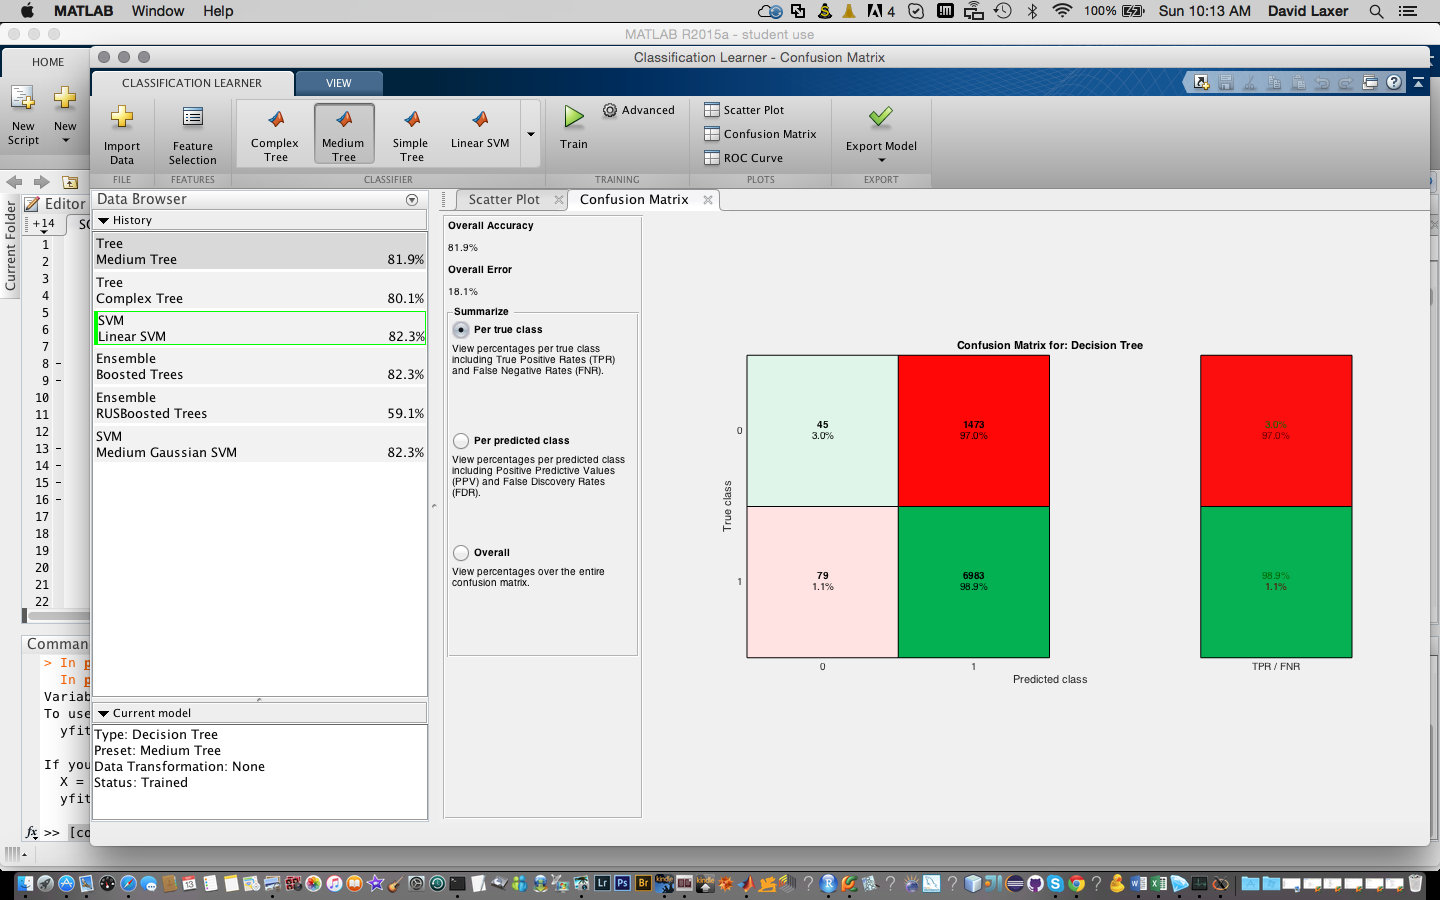Select the Overall radio button
Image resolution: width=1440 pixels, height=900 pixels.
[x=461, y=553]
